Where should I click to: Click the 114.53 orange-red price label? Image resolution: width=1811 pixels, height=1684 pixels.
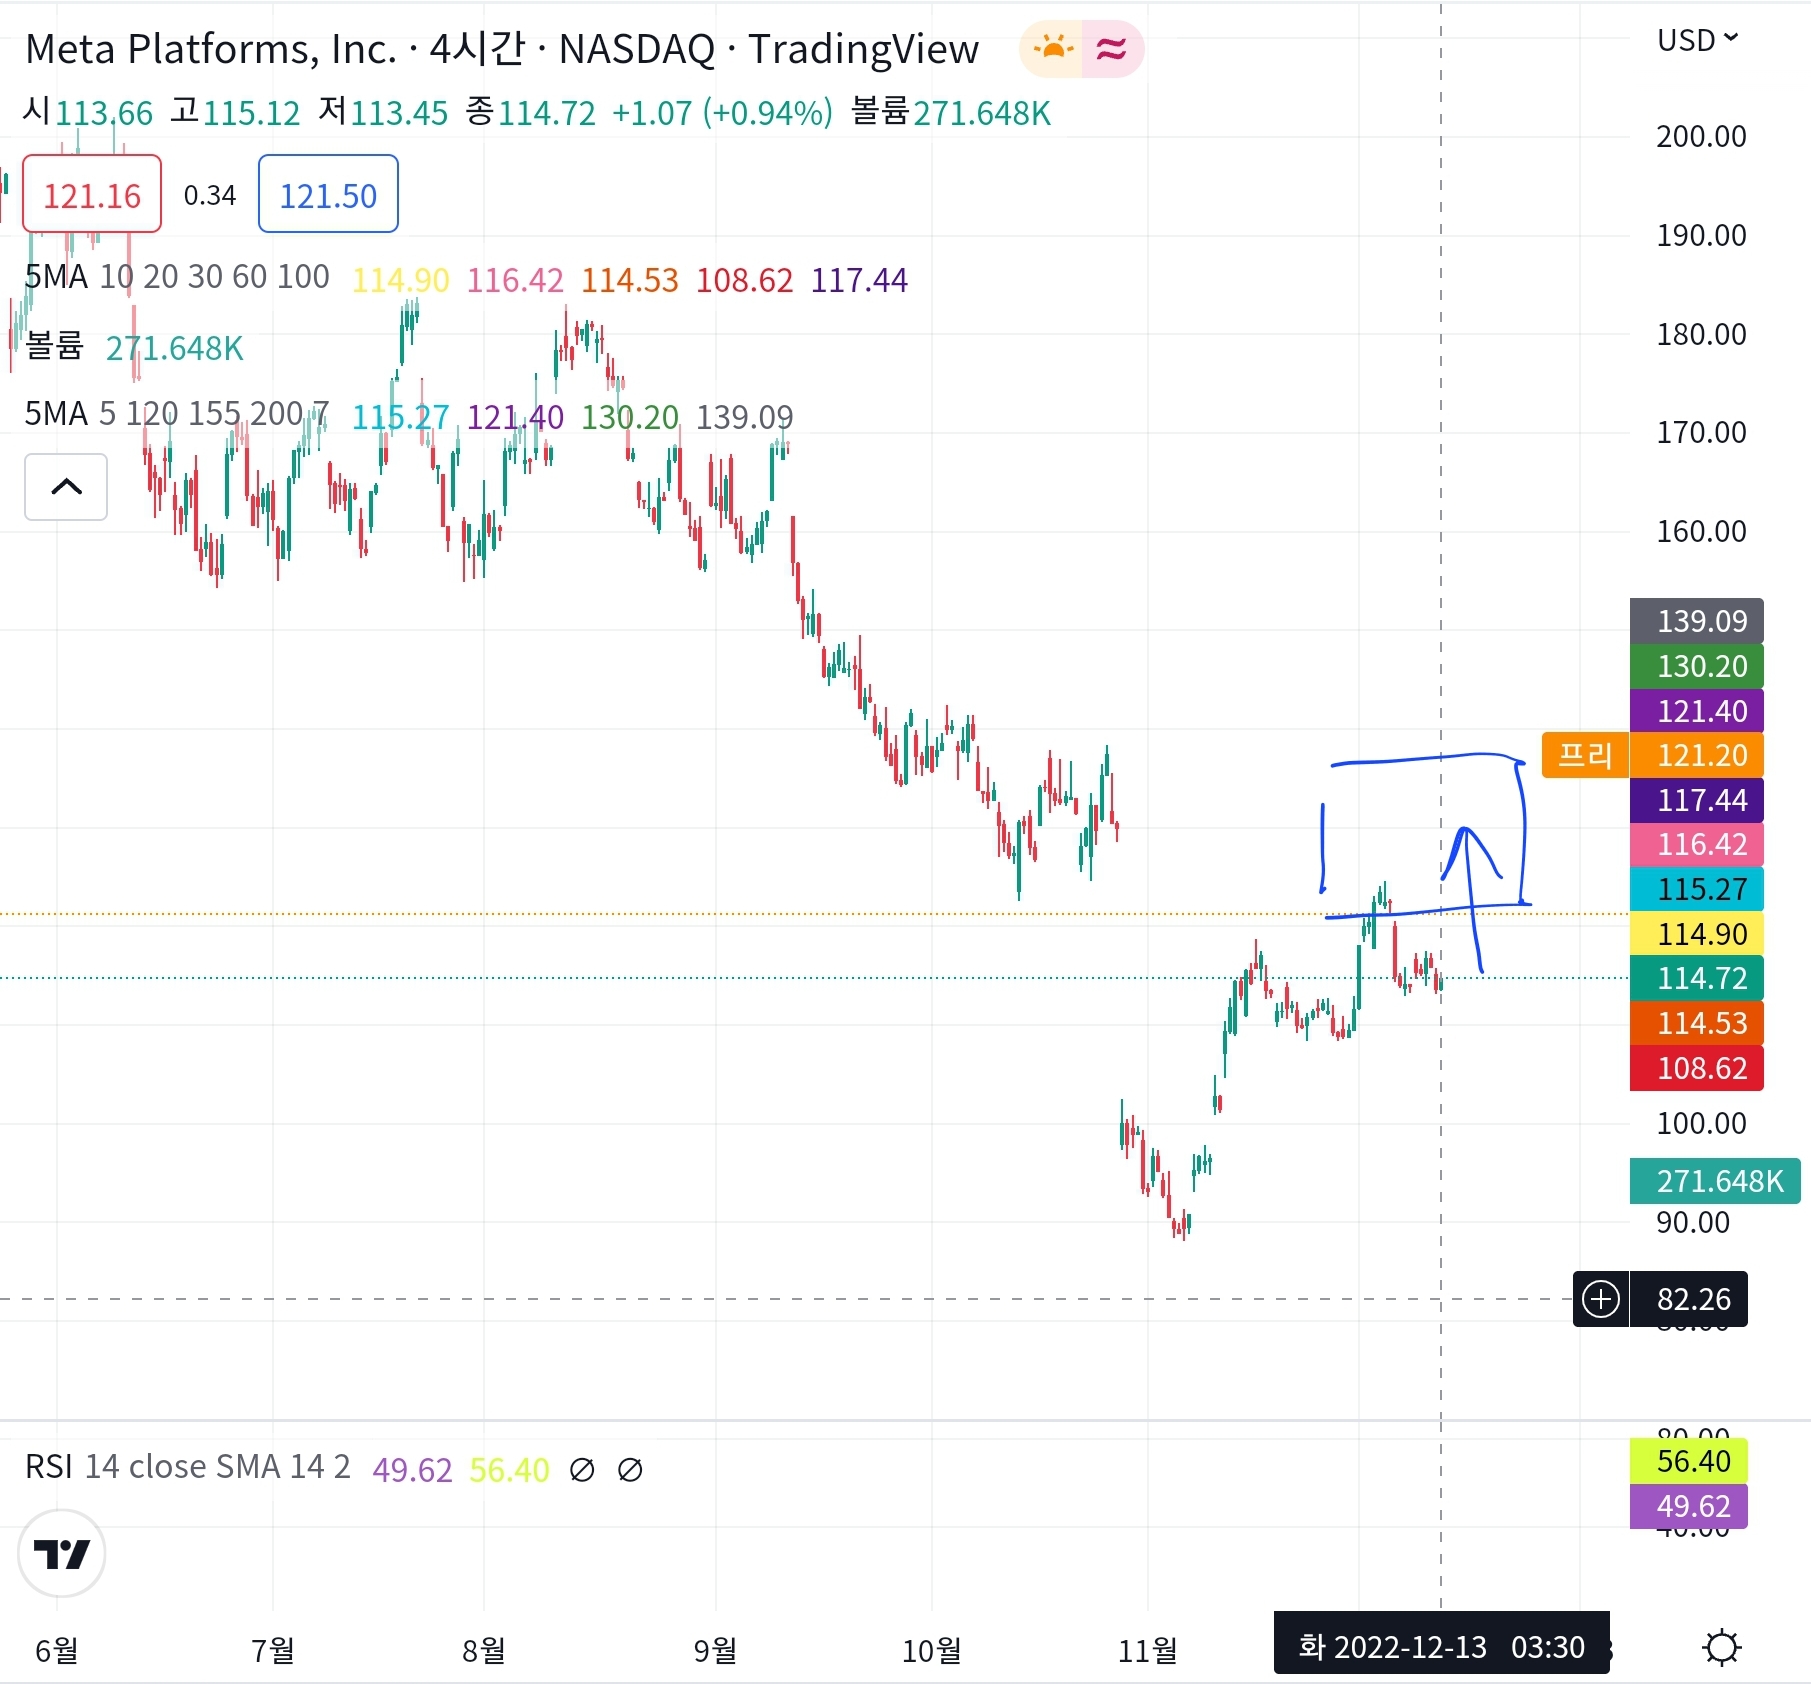click(1696, 1023)
